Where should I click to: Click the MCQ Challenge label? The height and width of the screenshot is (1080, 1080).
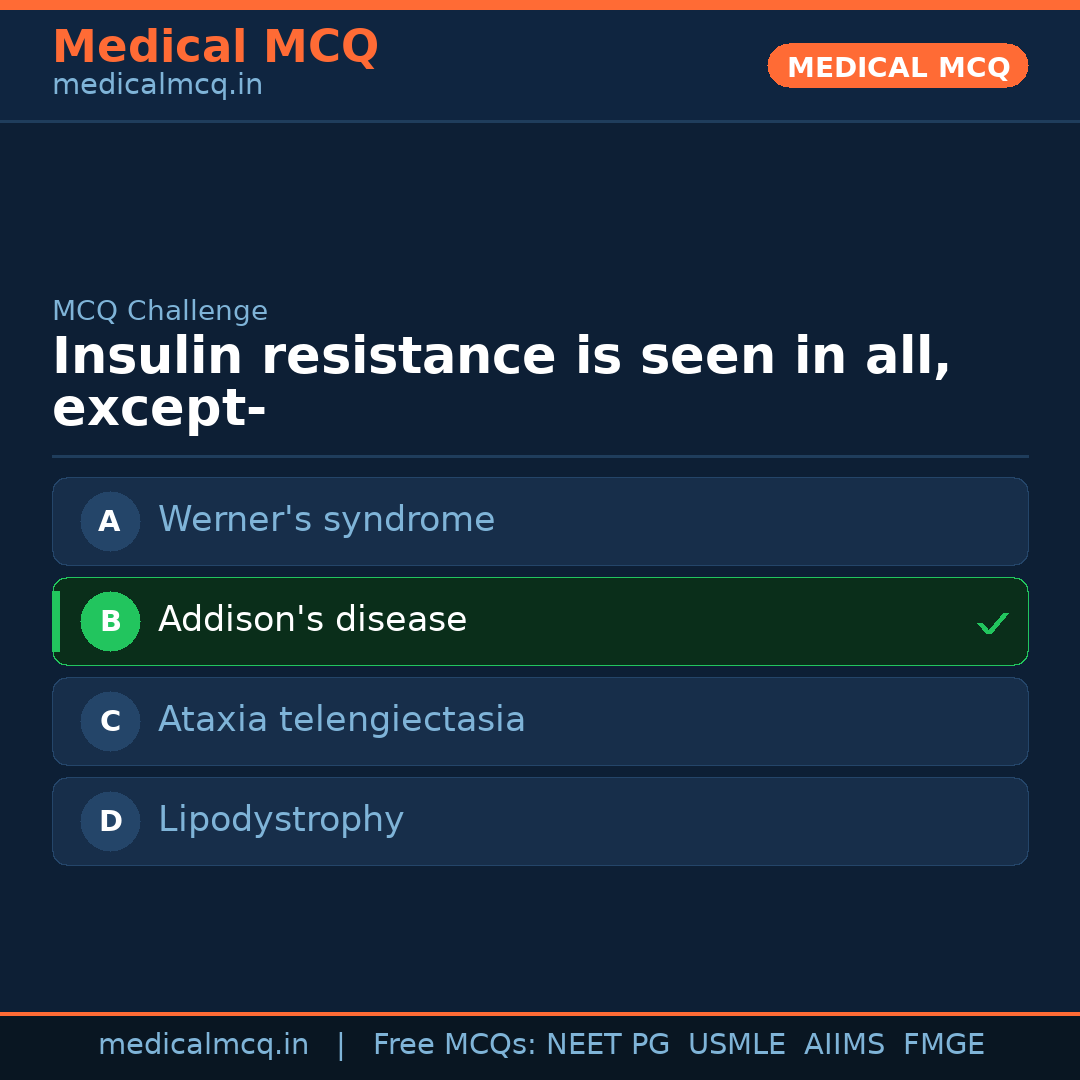pyautogui.click(x=160, y=311)
